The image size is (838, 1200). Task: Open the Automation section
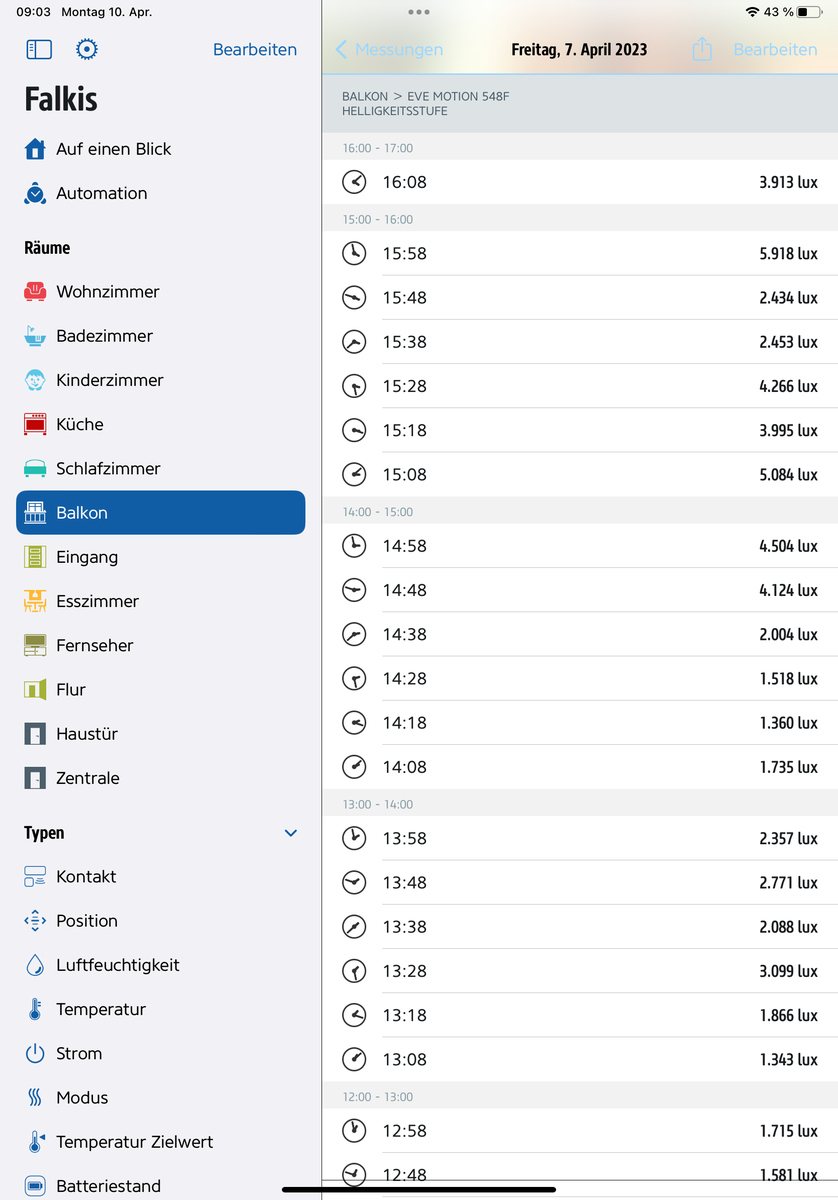click(101, 193)
